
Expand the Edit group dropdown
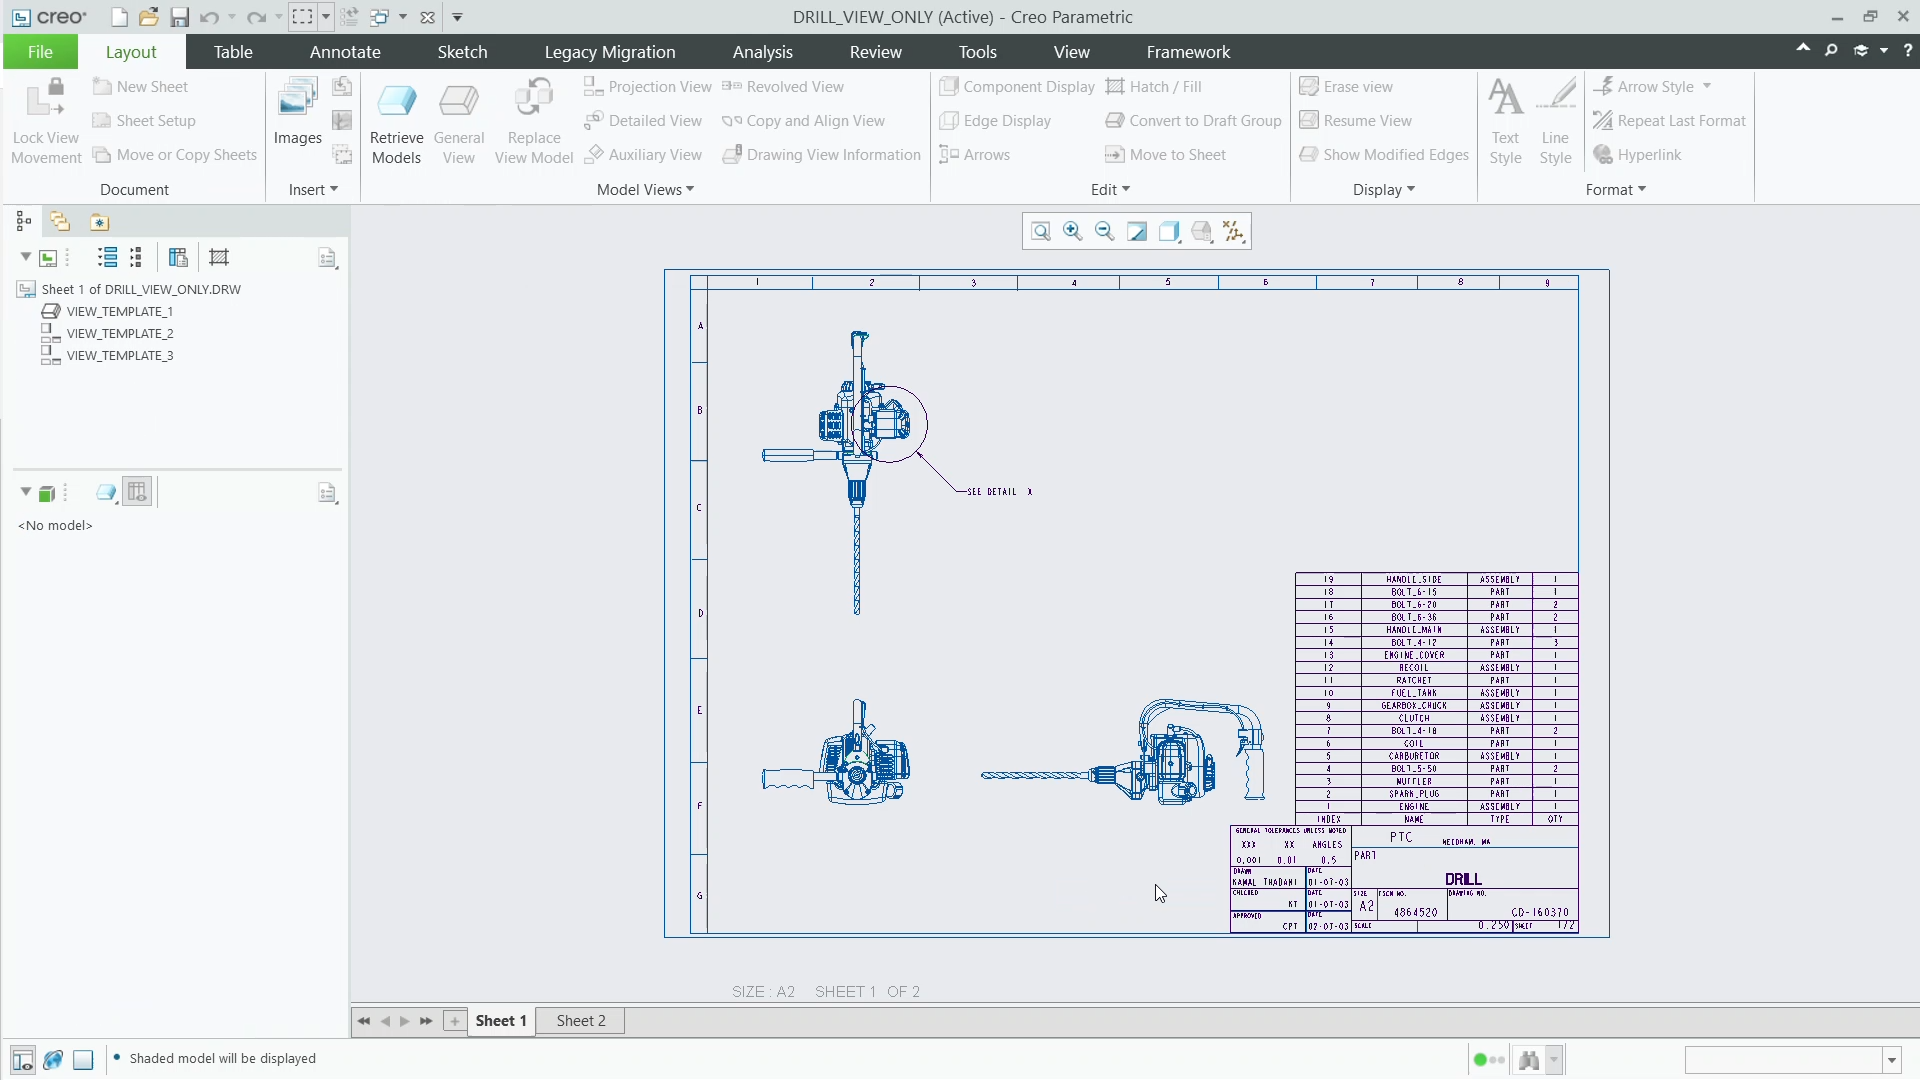tap(1110, 190)
